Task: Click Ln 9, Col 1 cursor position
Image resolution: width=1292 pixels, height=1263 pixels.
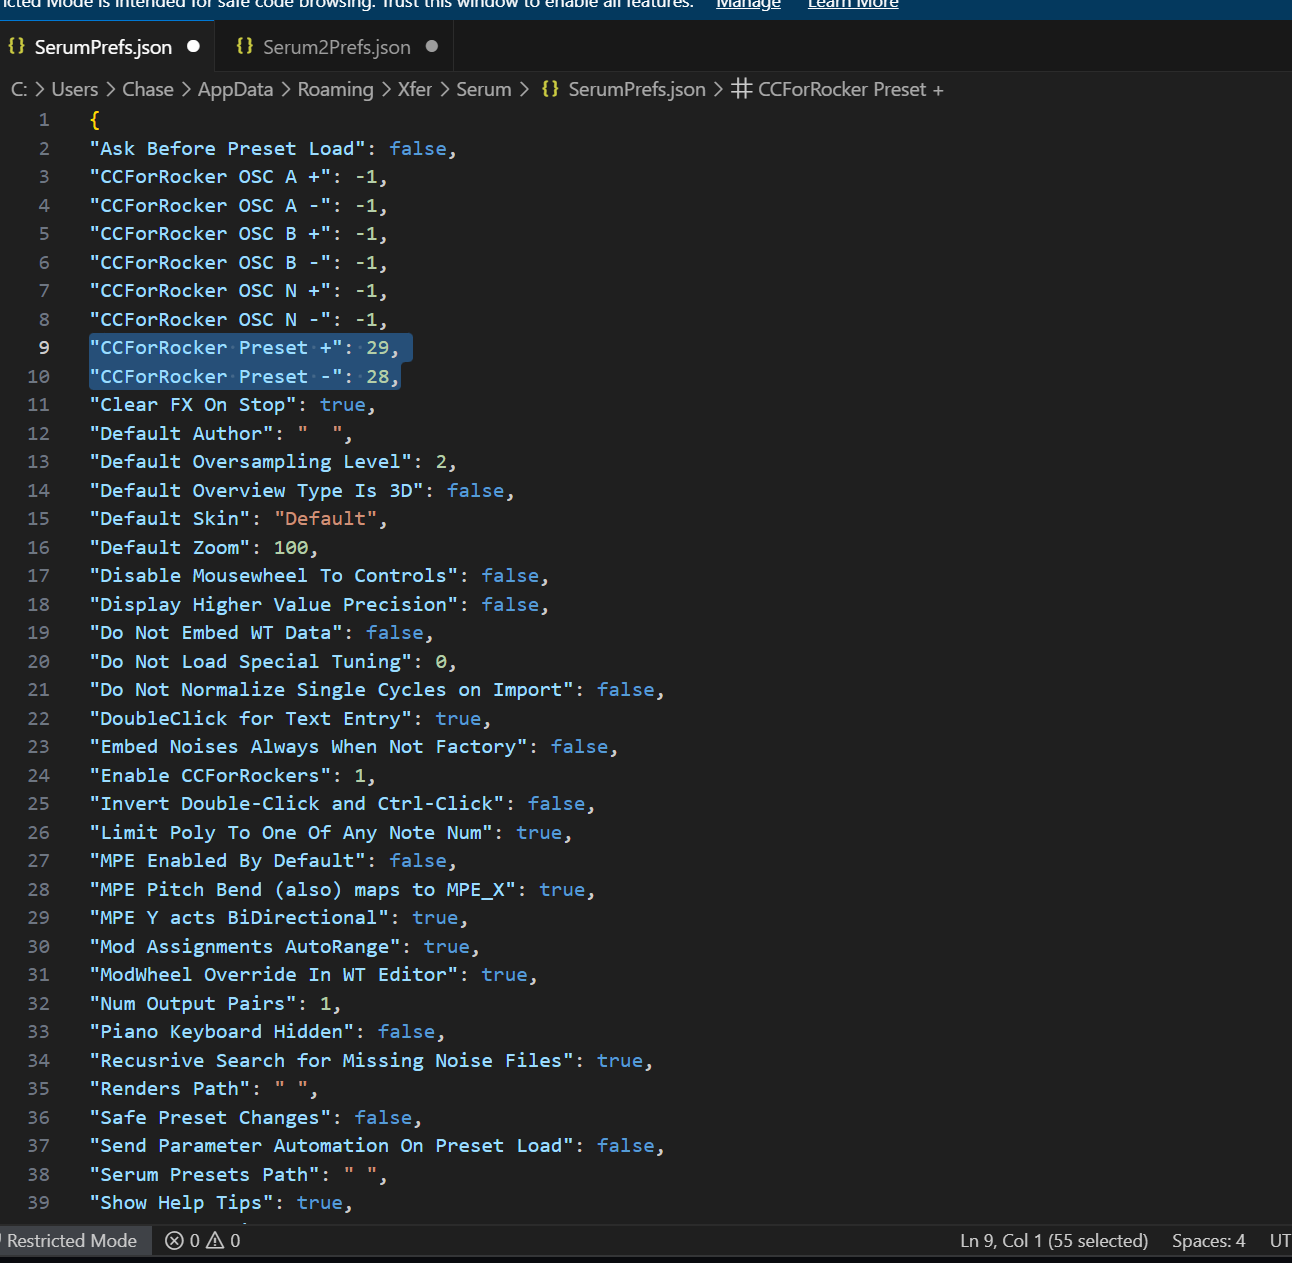Action: [1054, 1241]
